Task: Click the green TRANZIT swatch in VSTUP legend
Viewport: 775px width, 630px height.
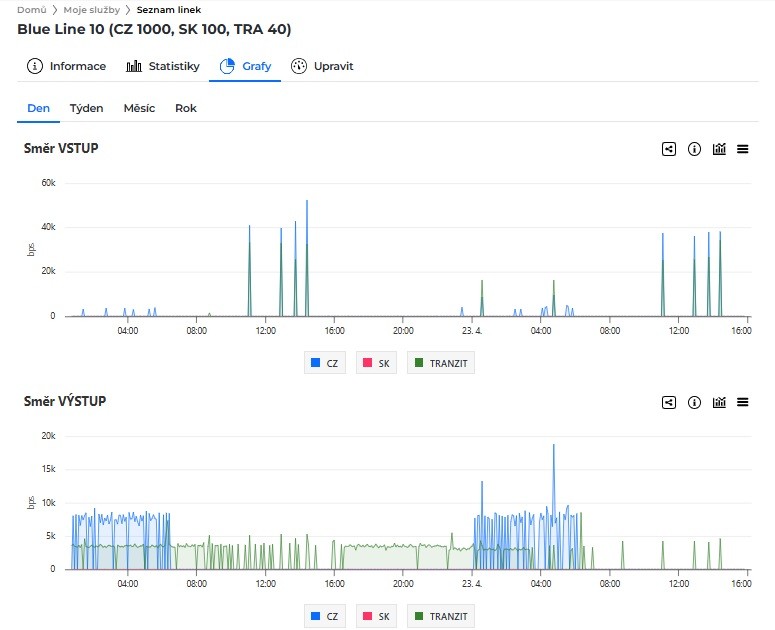Action: pyautogui.click(x=419, y=363)
